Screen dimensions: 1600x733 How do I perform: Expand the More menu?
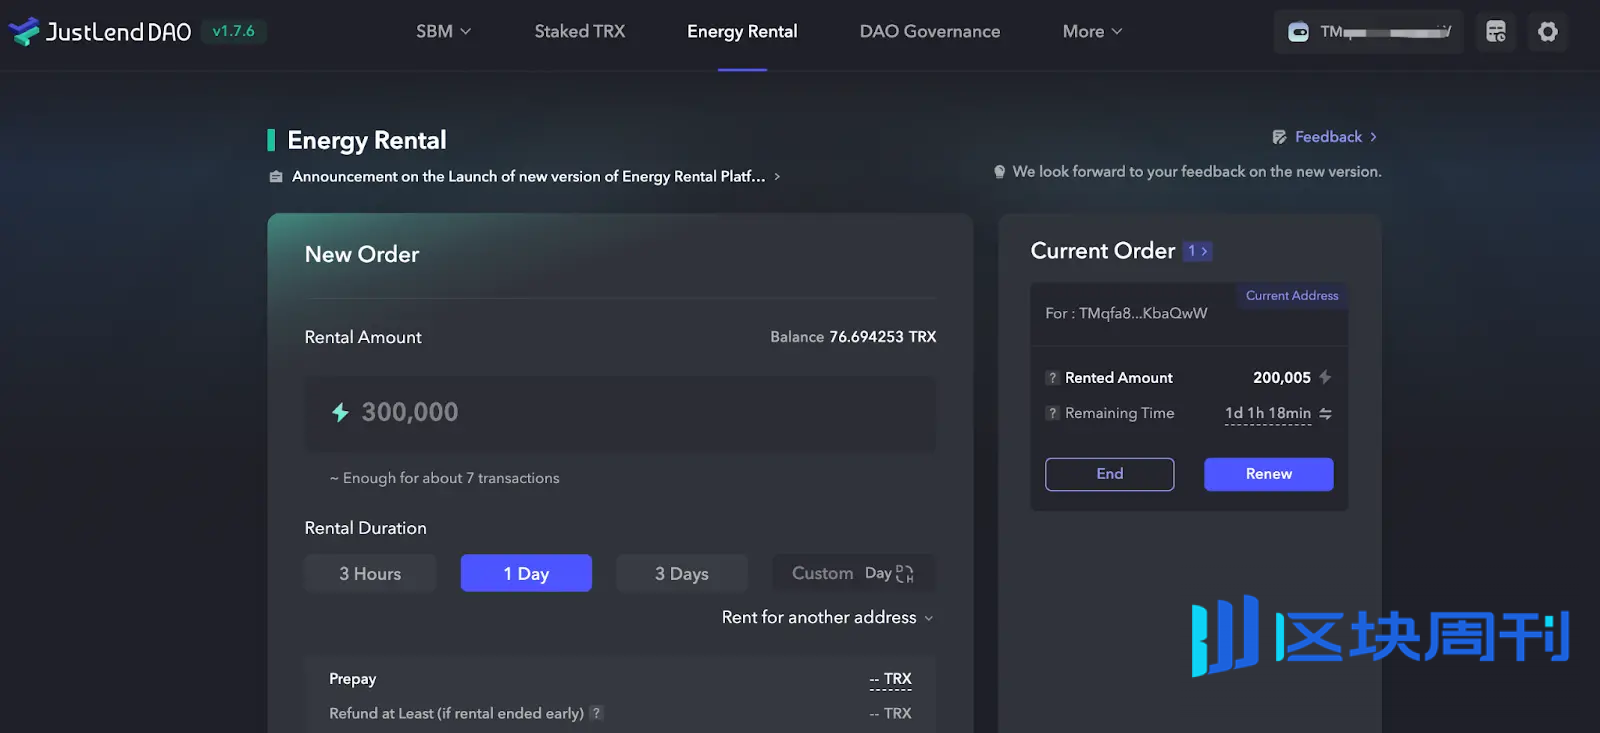click(1092, 31)
